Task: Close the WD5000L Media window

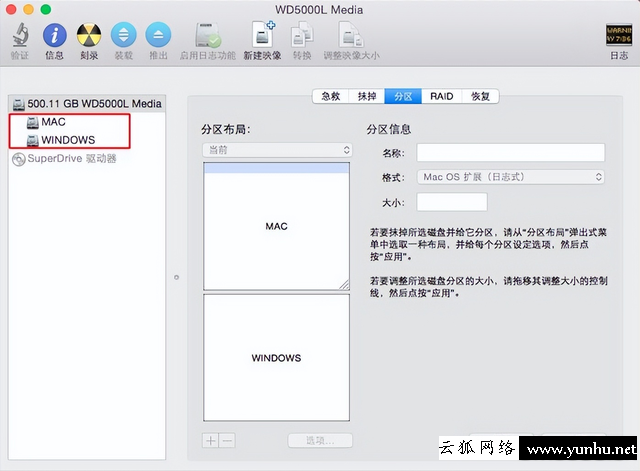Action: point(11,9)
